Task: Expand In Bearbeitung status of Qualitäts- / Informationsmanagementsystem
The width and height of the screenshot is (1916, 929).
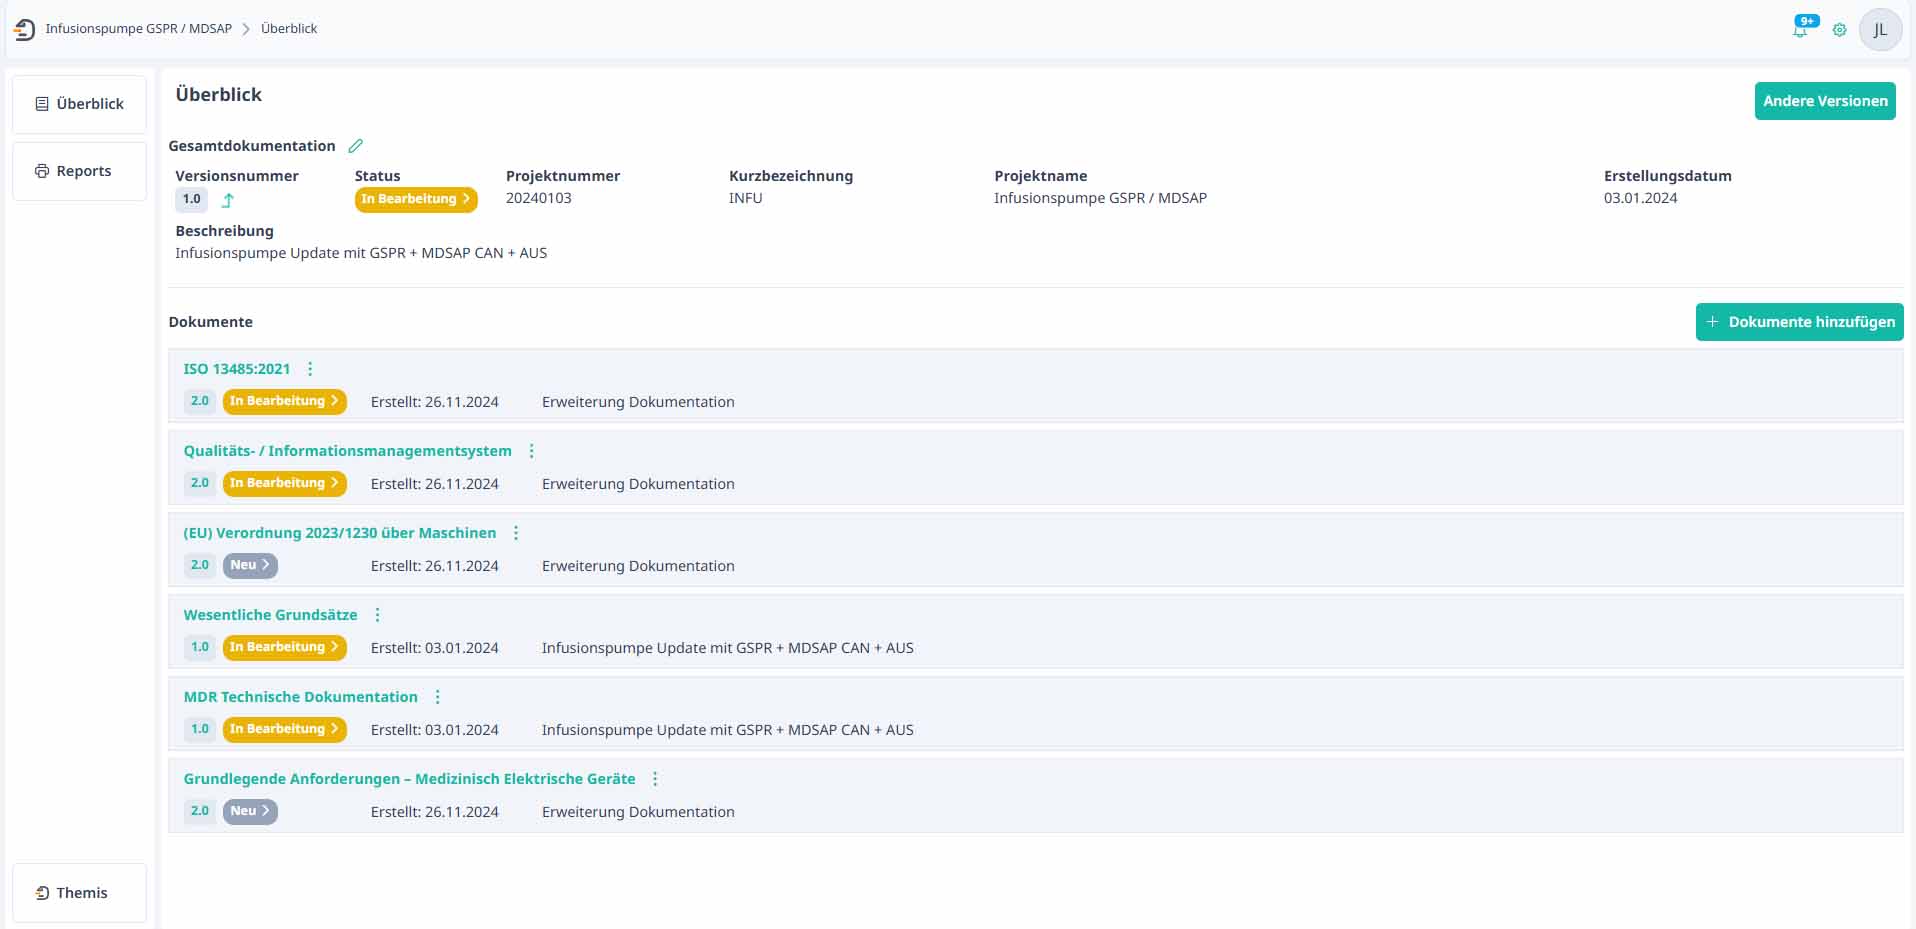Action: tap(285, 483)
